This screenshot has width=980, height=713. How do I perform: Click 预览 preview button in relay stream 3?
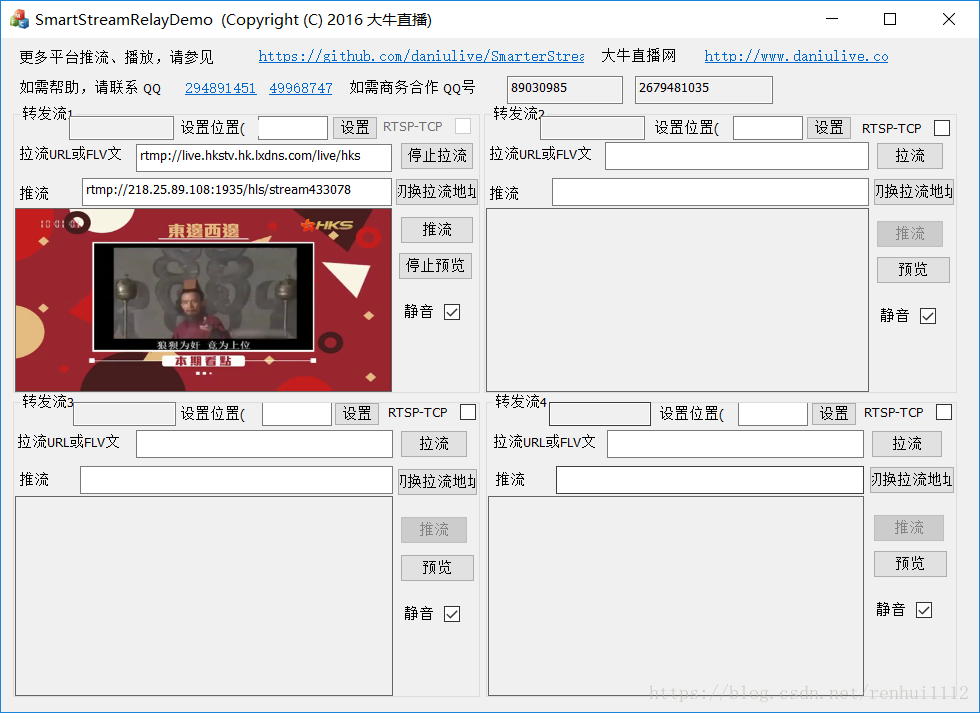(x=437, y=567)
